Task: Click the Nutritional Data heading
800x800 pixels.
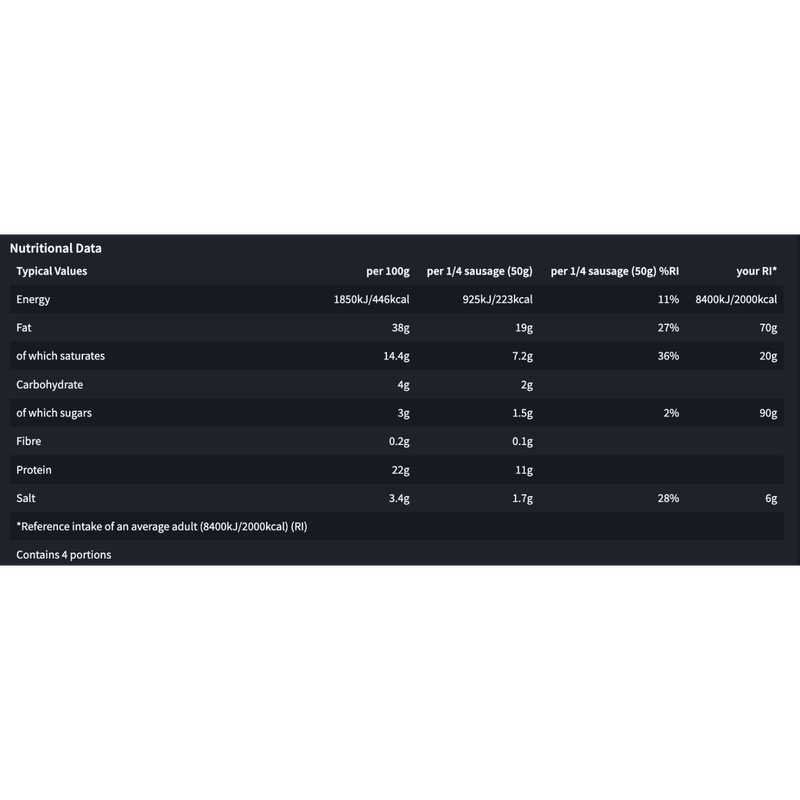Action: click(x=55, y=248)
